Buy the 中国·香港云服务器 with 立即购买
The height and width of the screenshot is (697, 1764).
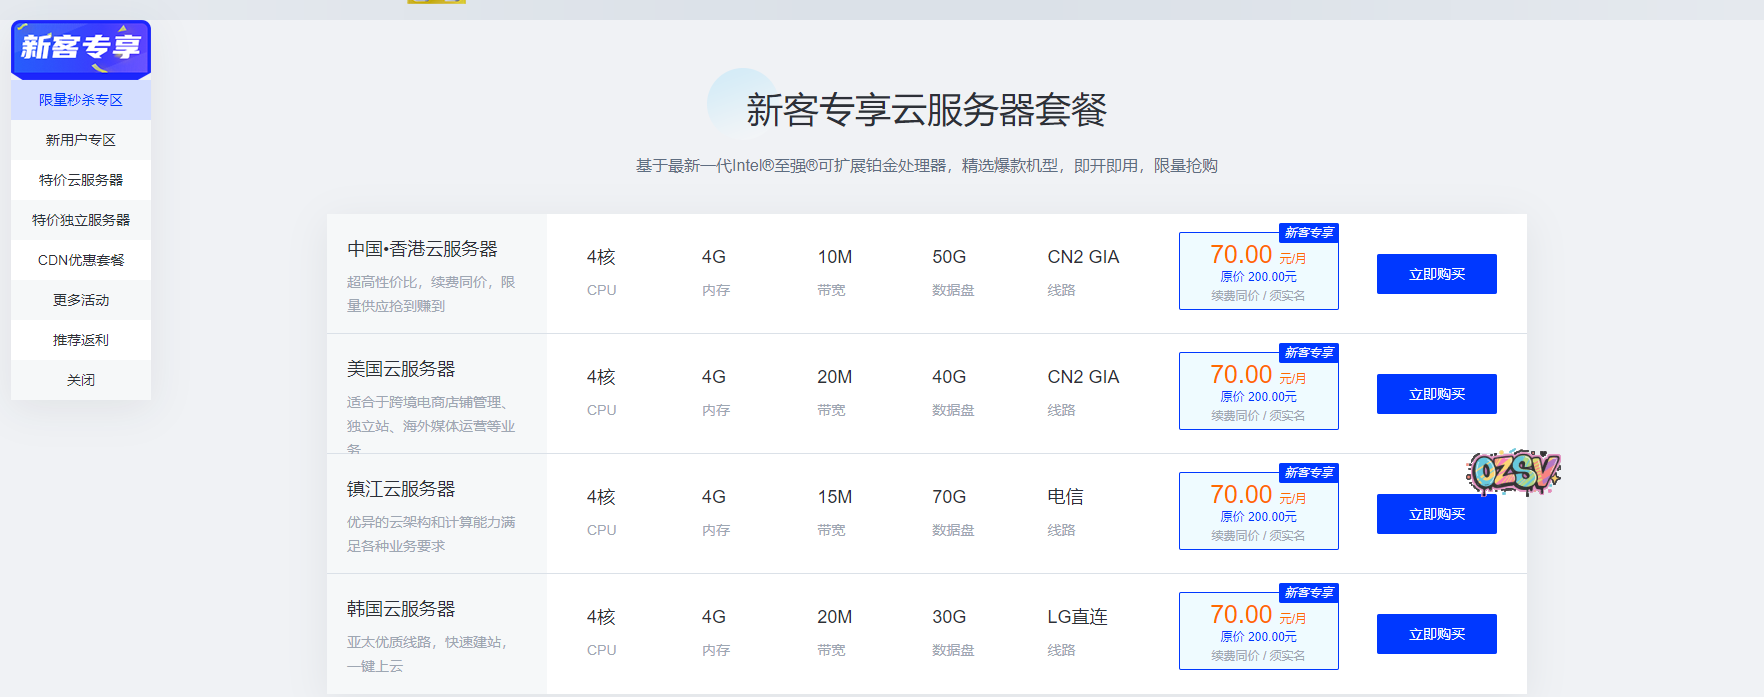pyautogui.click(x=1436, y=274)
